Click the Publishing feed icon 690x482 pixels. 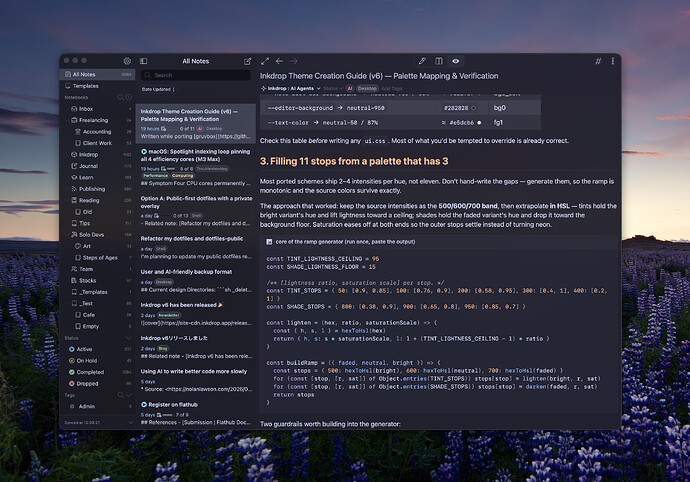(74, 189)
